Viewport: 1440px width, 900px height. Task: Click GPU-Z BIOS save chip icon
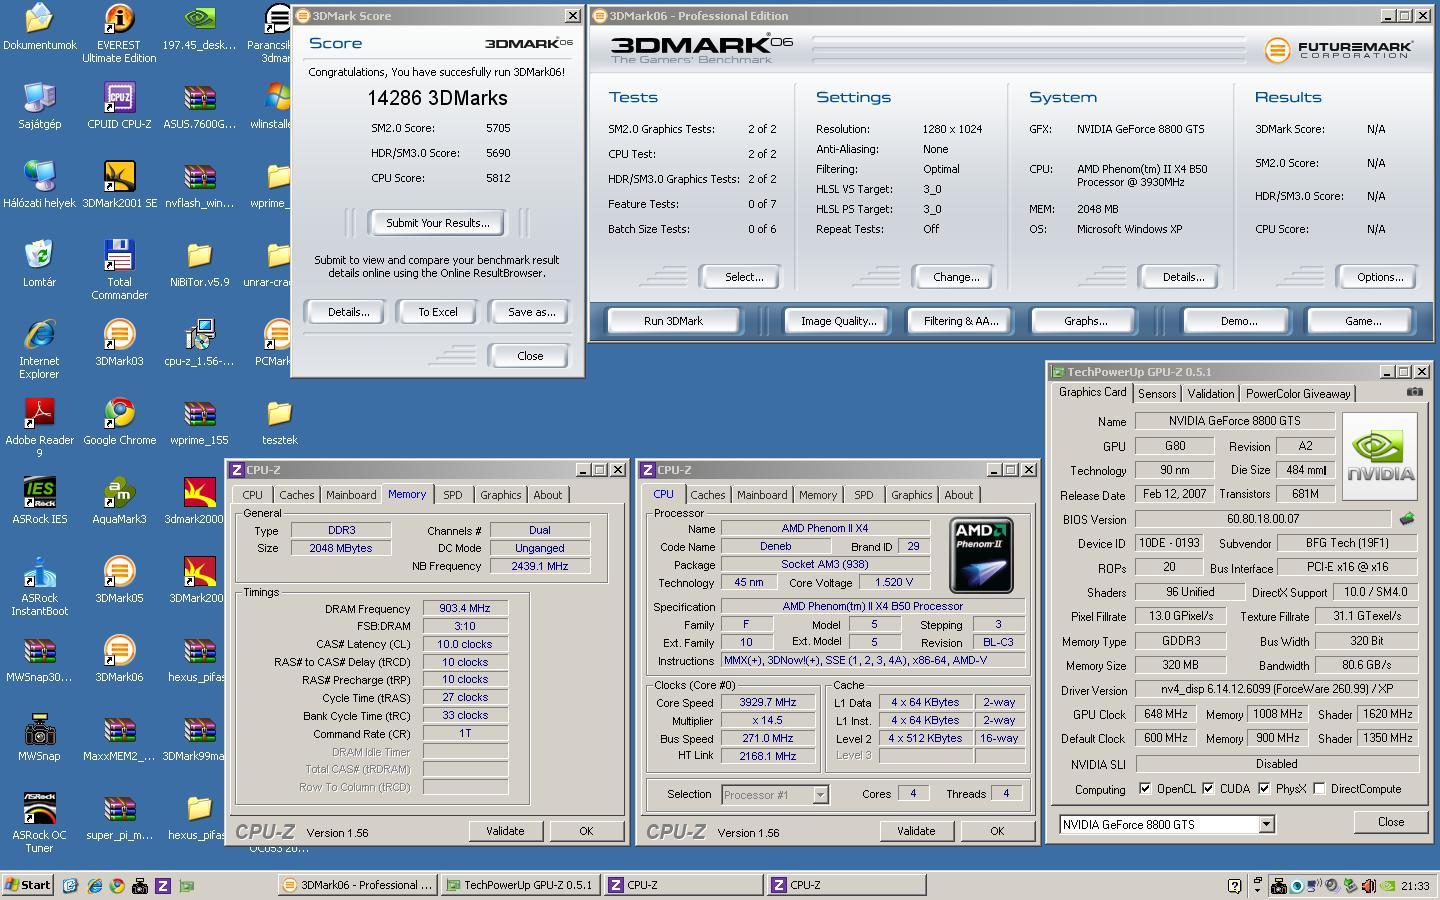click(1407, 519)
